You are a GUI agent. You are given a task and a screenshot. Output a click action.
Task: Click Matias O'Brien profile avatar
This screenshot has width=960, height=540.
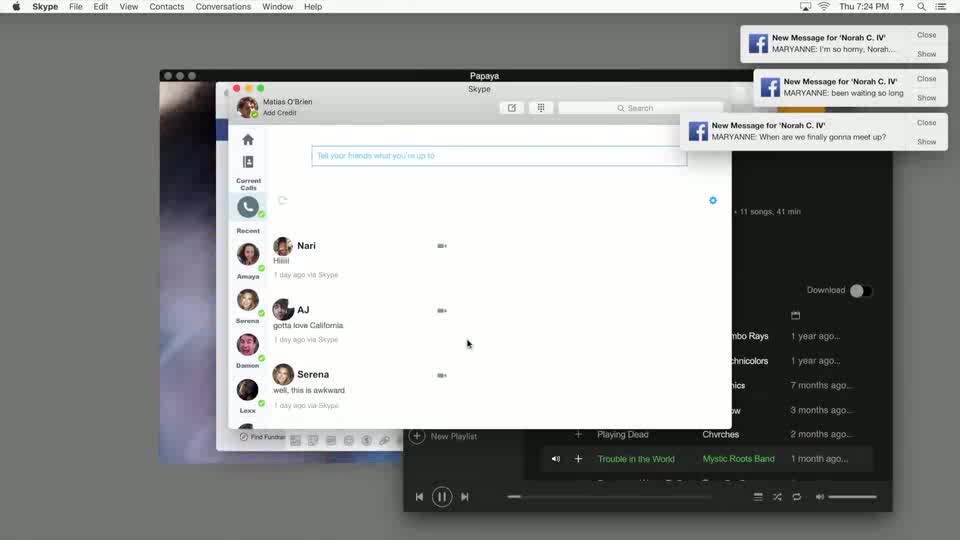247,107
